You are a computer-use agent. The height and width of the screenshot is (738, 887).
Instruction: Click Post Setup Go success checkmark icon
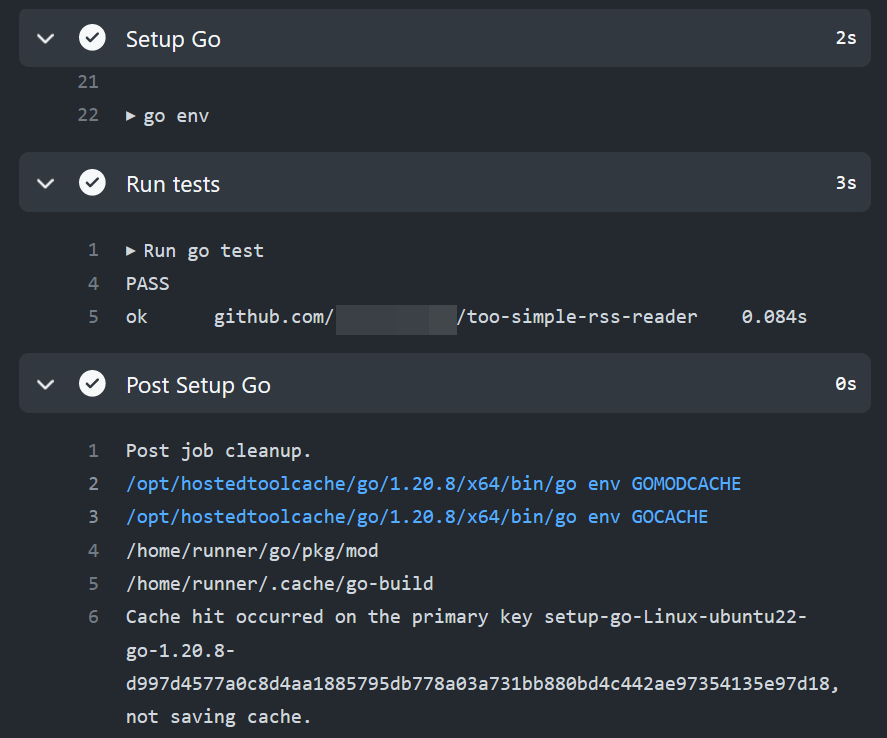click(x=92, y=385)
